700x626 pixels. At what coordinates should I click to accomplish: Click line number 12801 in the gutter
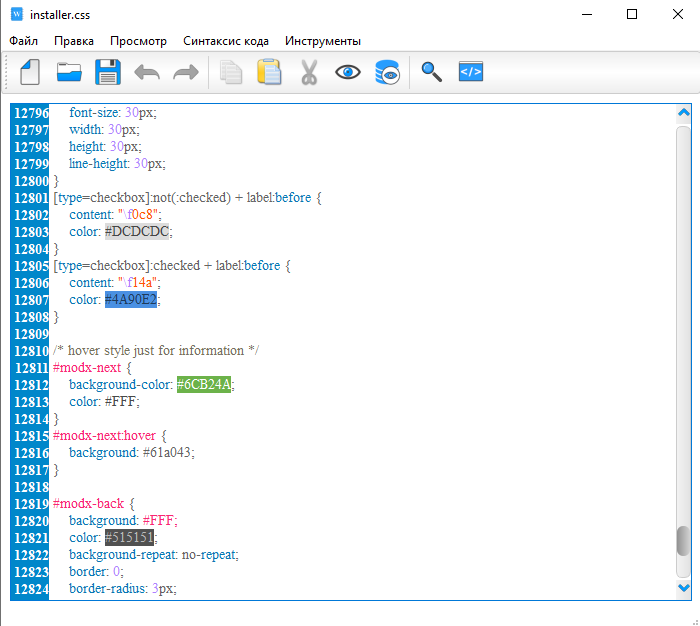pos(31,197)
